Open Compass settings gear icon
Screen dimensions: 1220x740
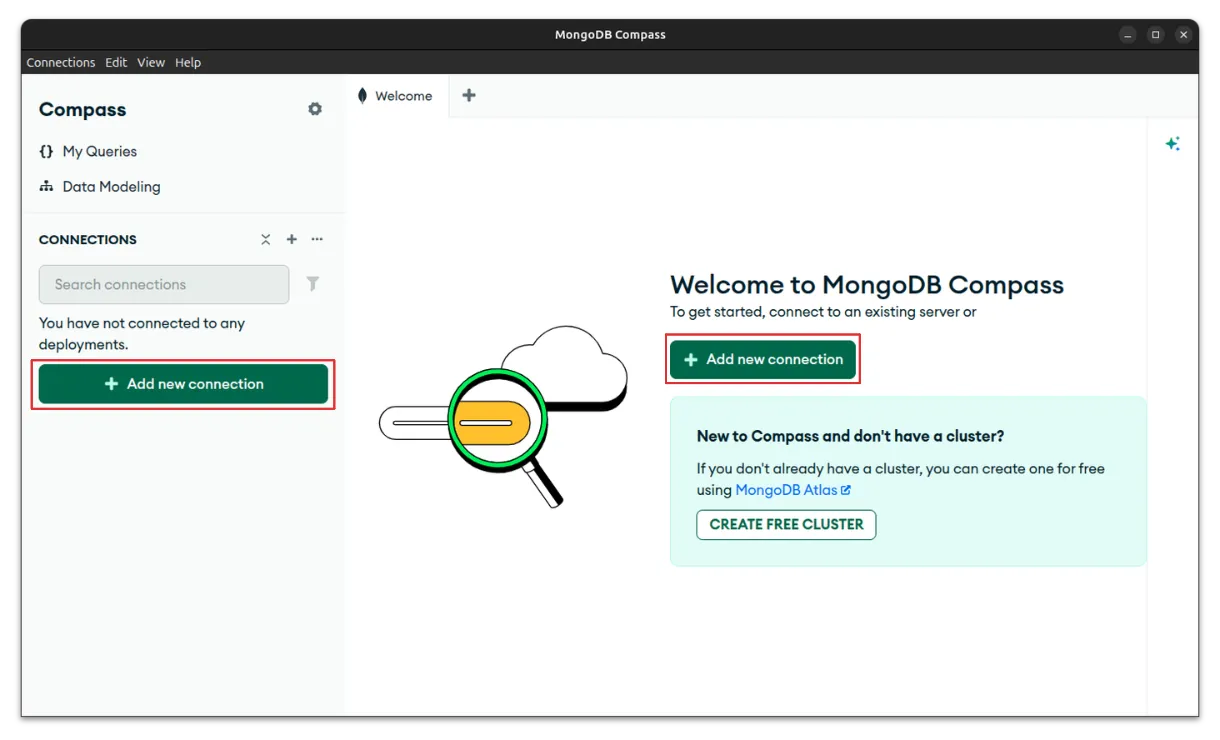315,109
